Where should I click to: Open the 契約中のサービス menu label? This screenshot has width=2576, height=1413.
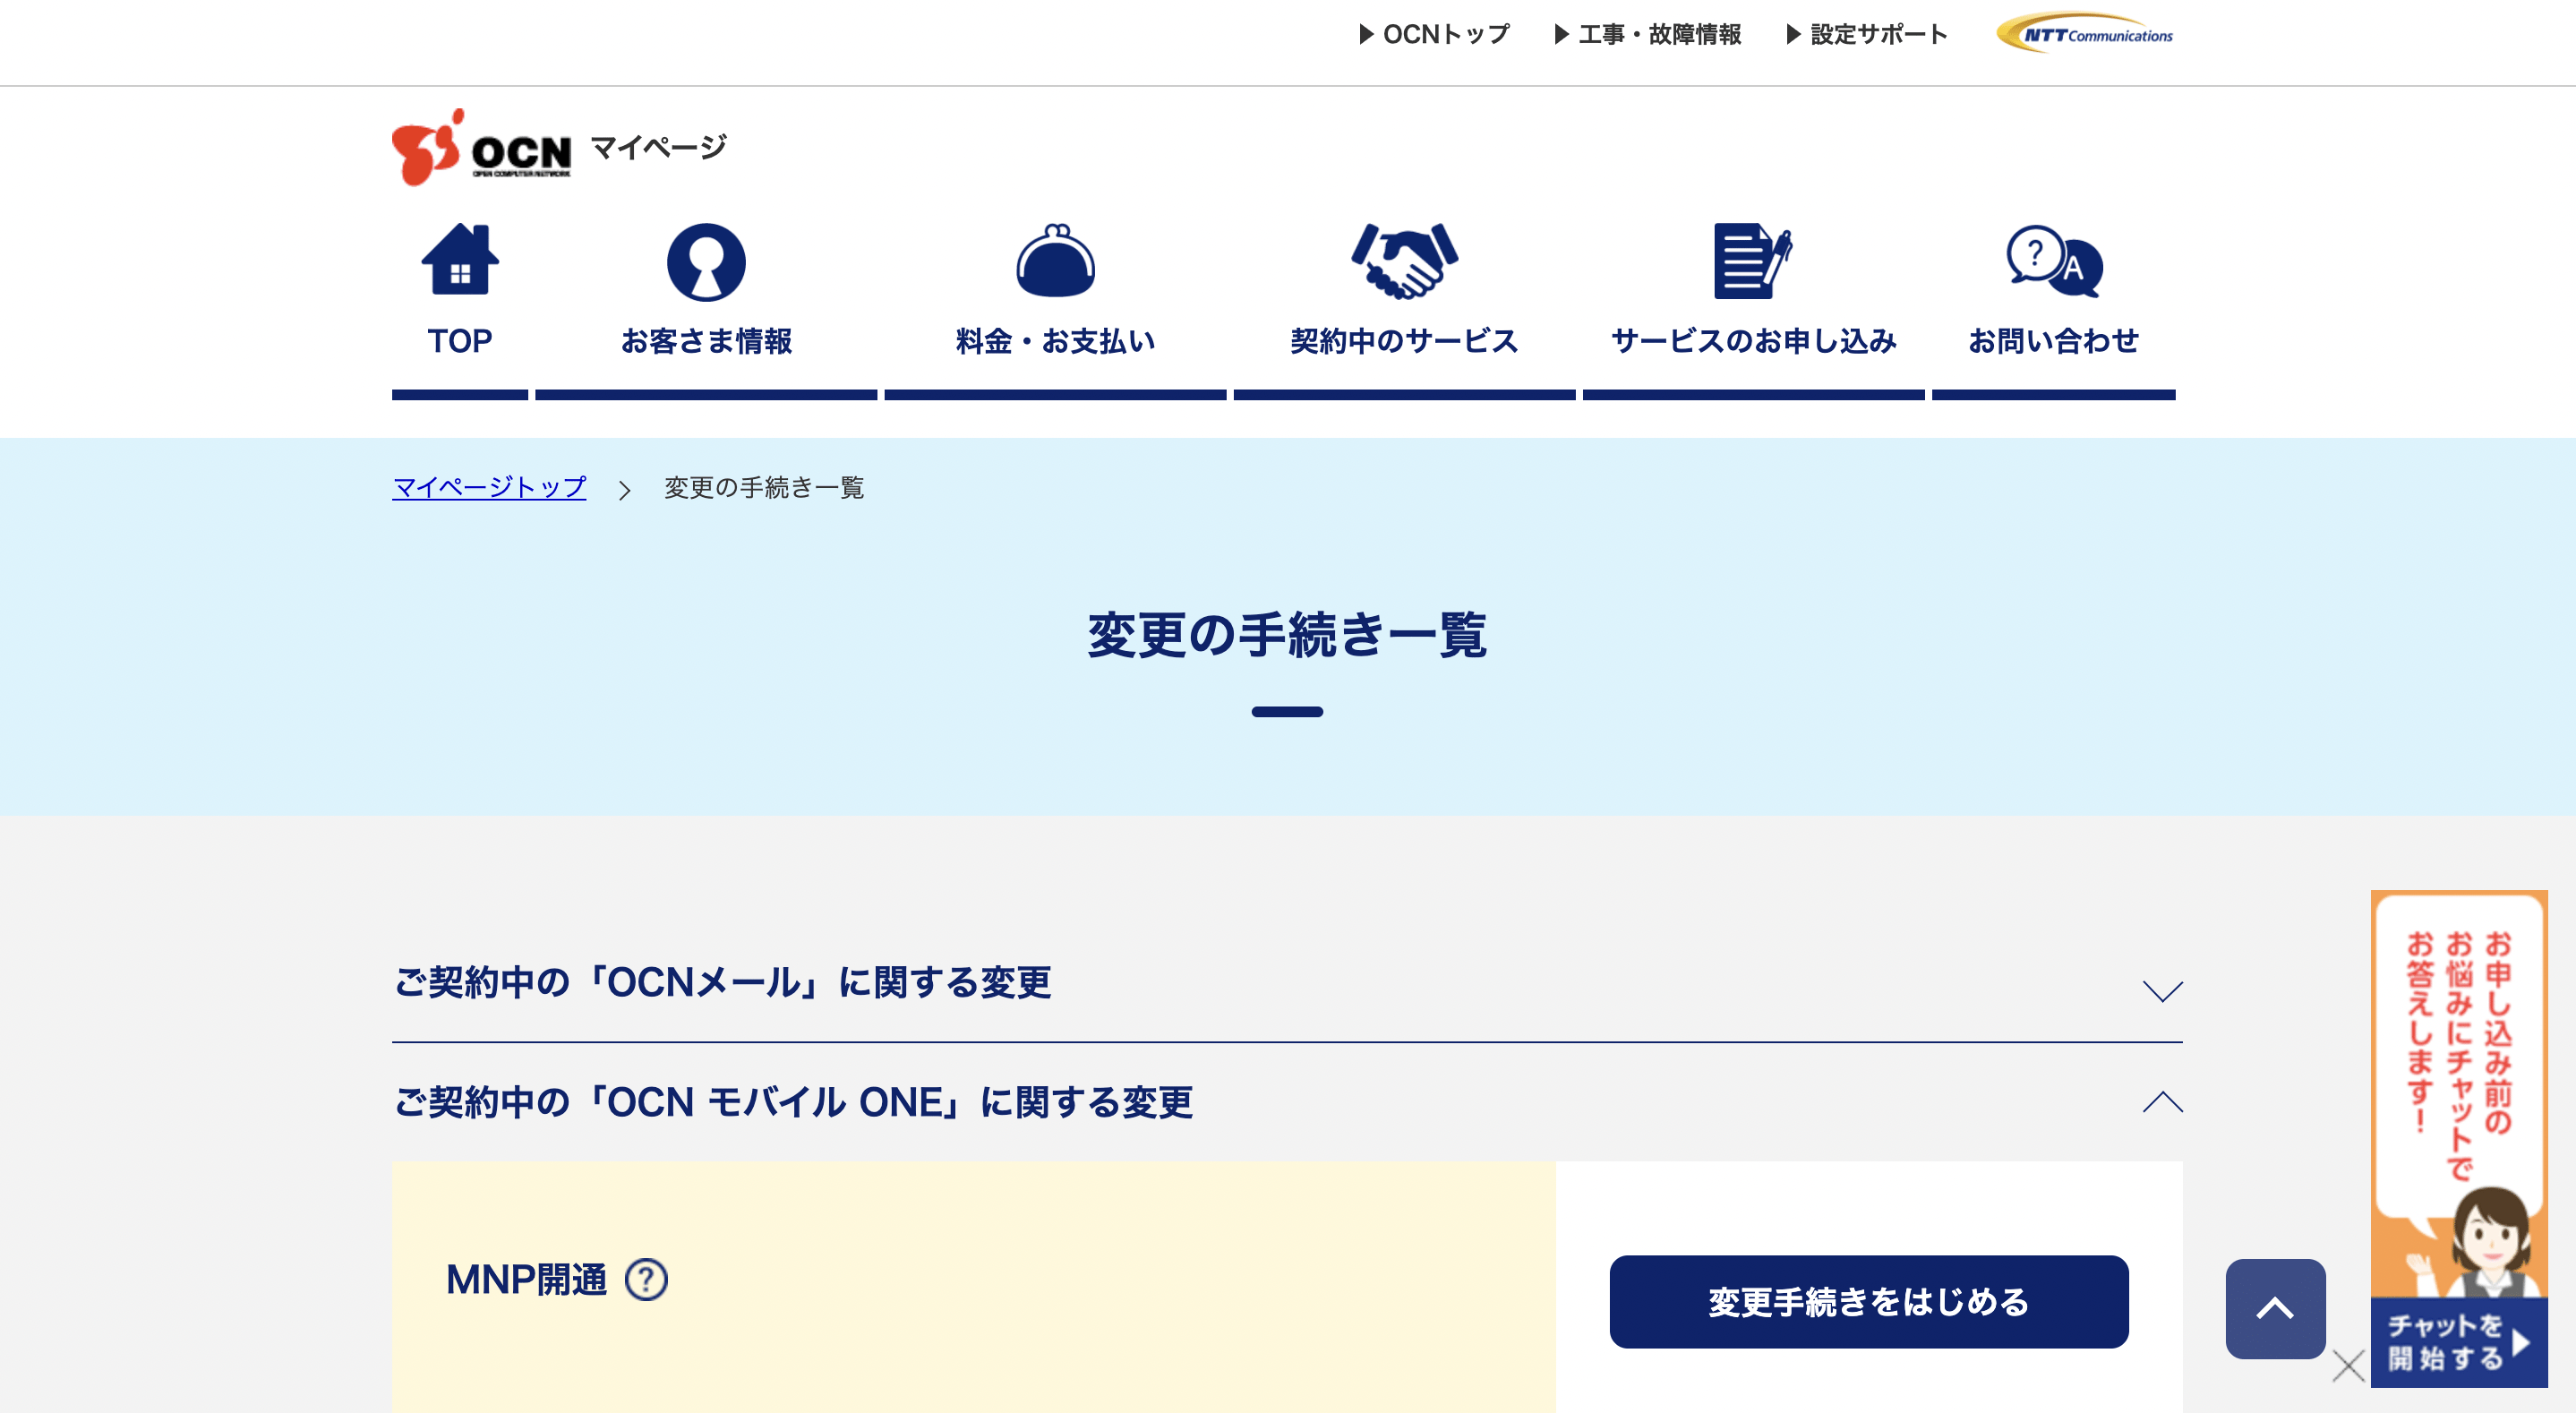(1404, 341)
